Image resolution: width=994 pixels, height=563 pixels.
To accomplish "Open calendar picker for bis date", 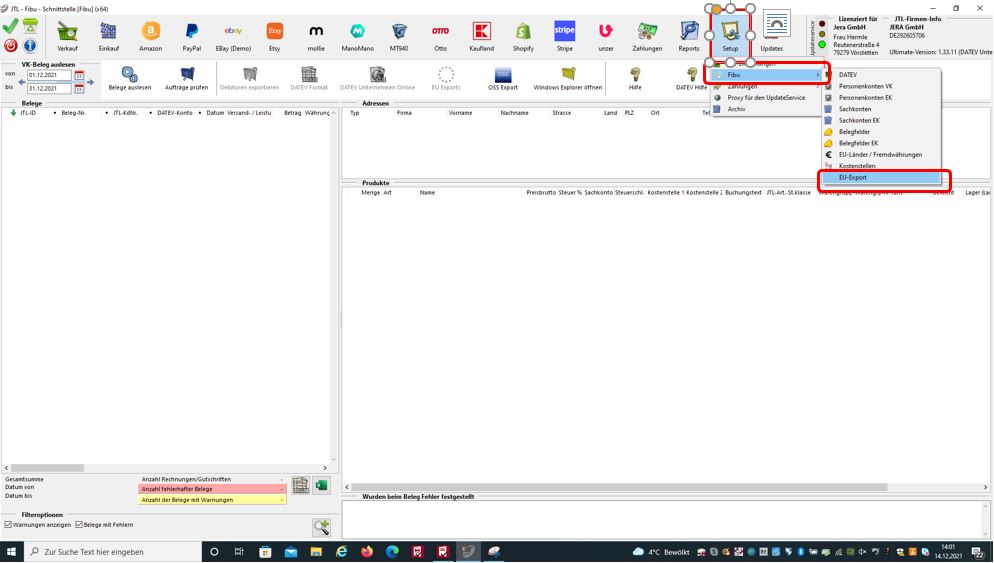I will (x=79, y=88).
